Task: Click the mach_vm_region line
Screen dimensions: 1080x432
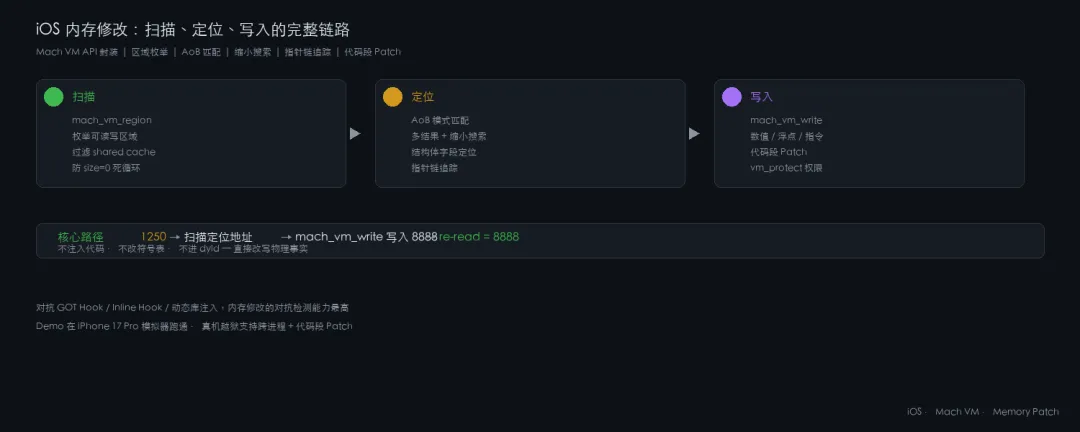Action: [112, 121]
